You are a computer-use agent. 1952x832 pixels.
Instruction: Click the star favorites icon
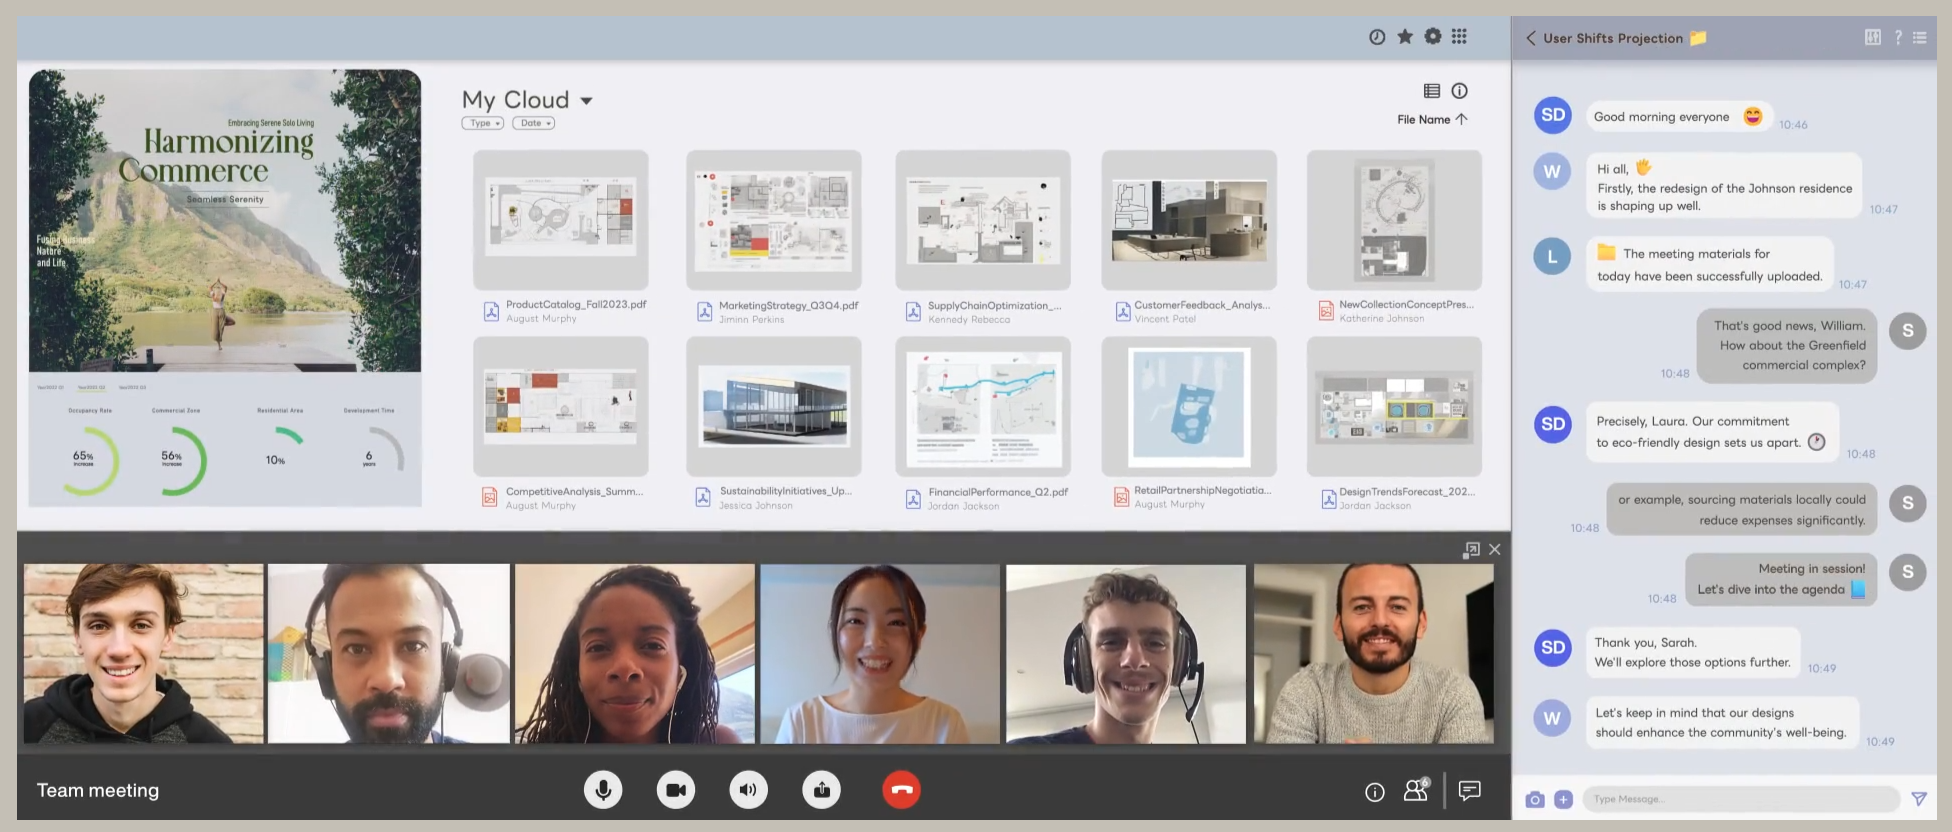point(1405,36)
